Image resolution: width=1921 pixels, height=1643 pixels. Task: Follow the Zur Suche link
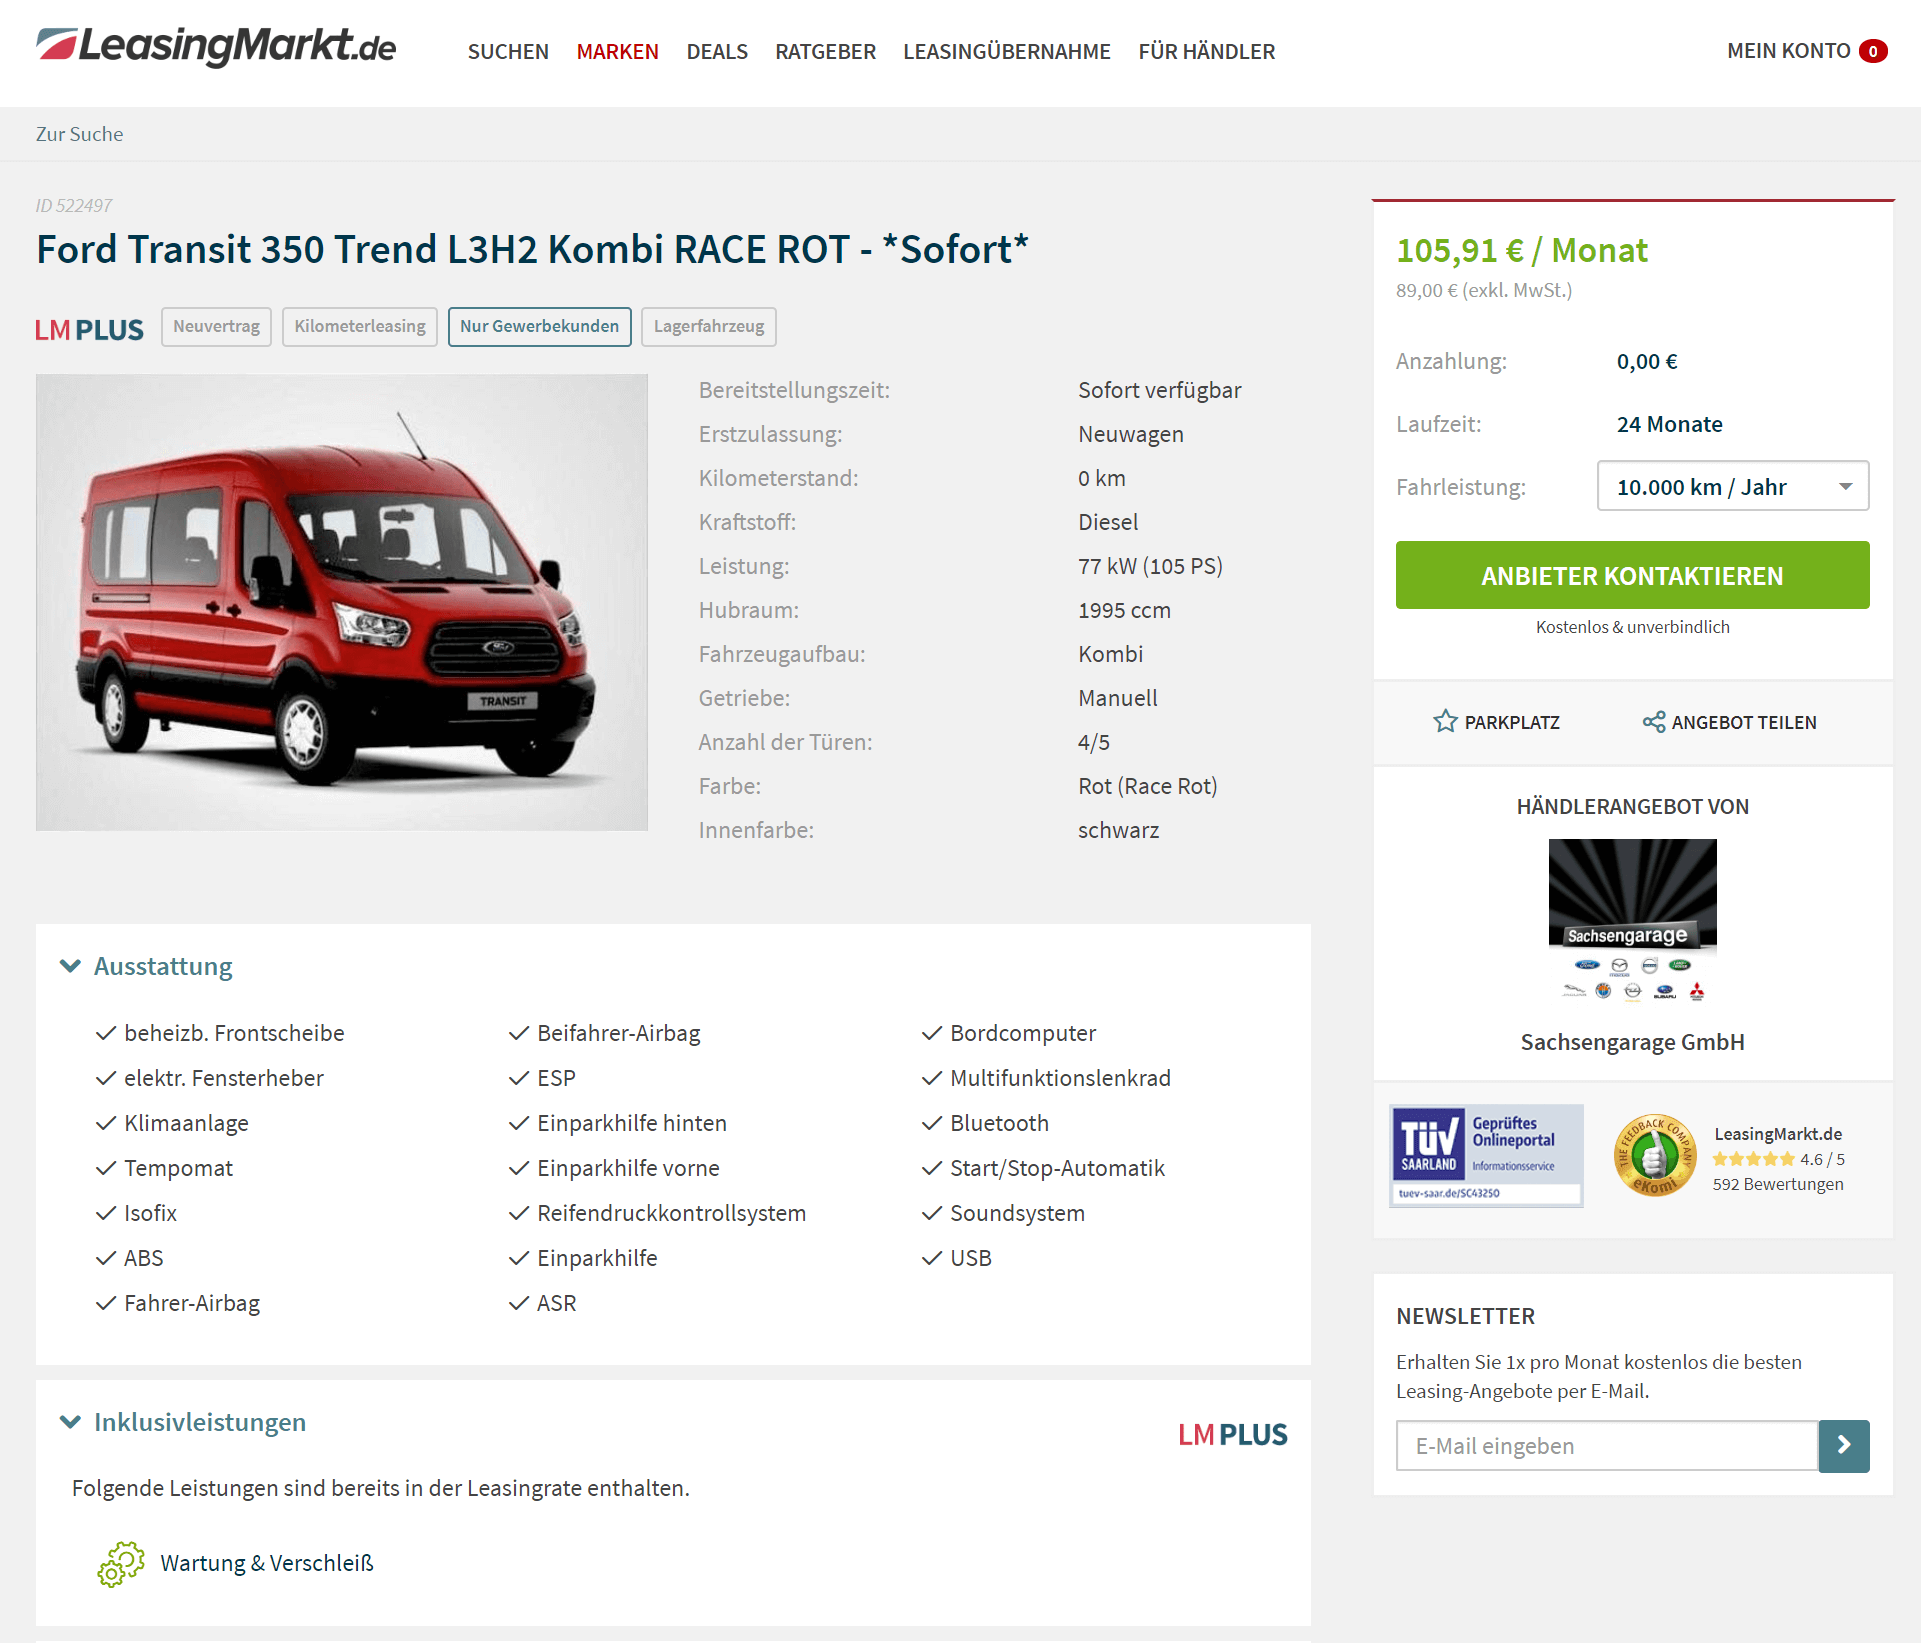tap(79, 134)
